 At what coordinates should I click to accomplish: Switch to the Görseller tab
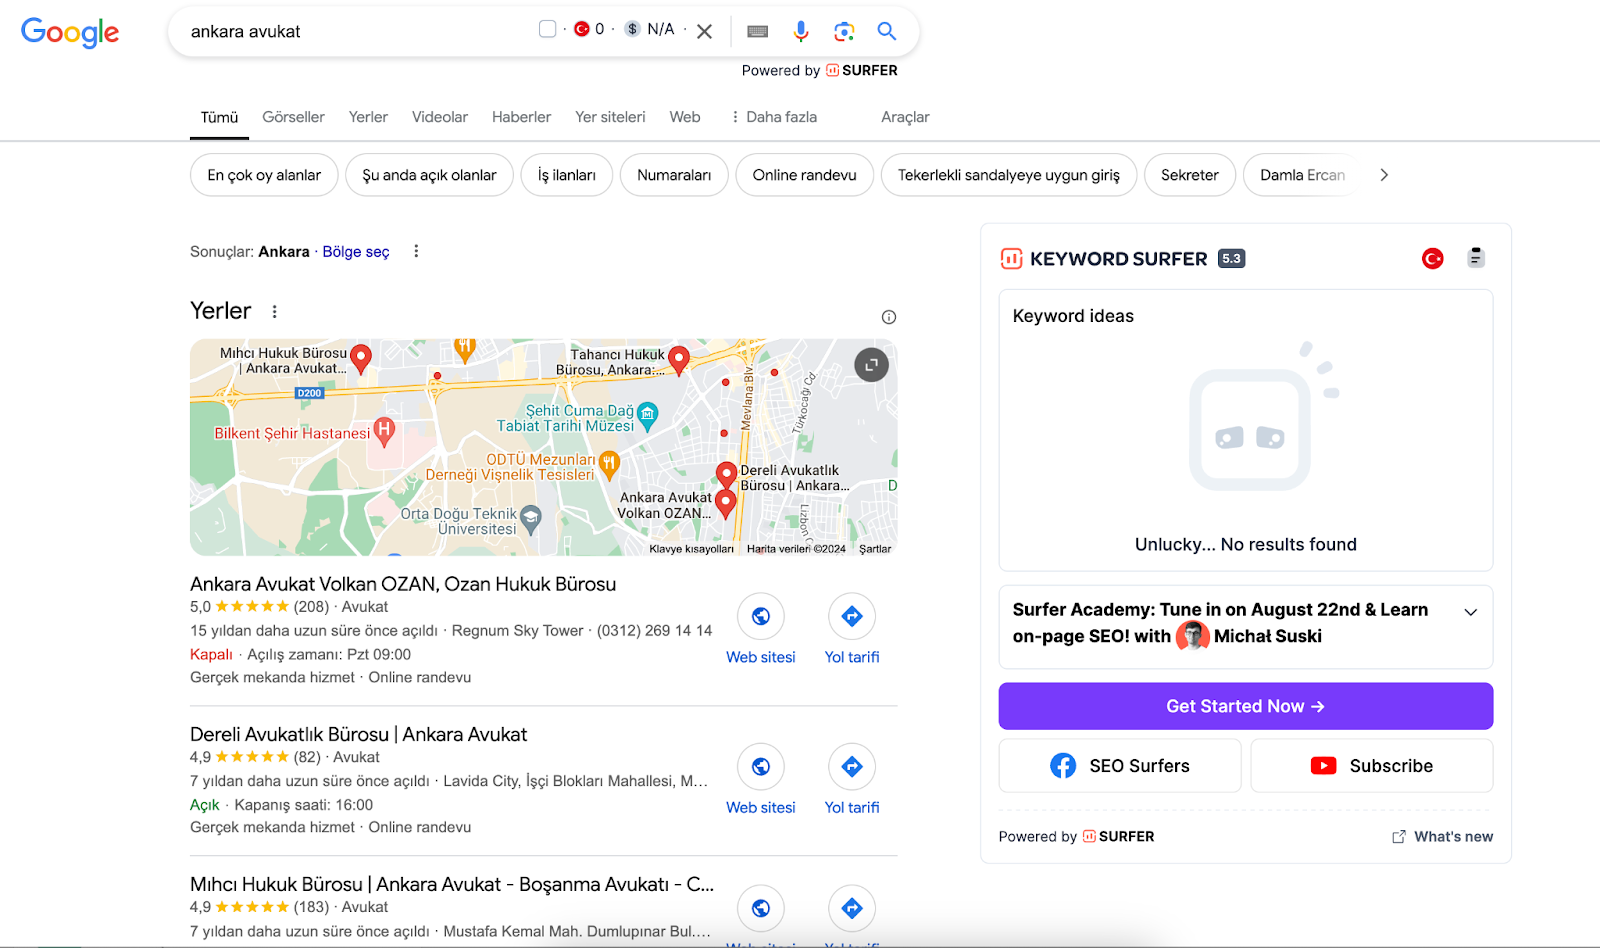293,117
